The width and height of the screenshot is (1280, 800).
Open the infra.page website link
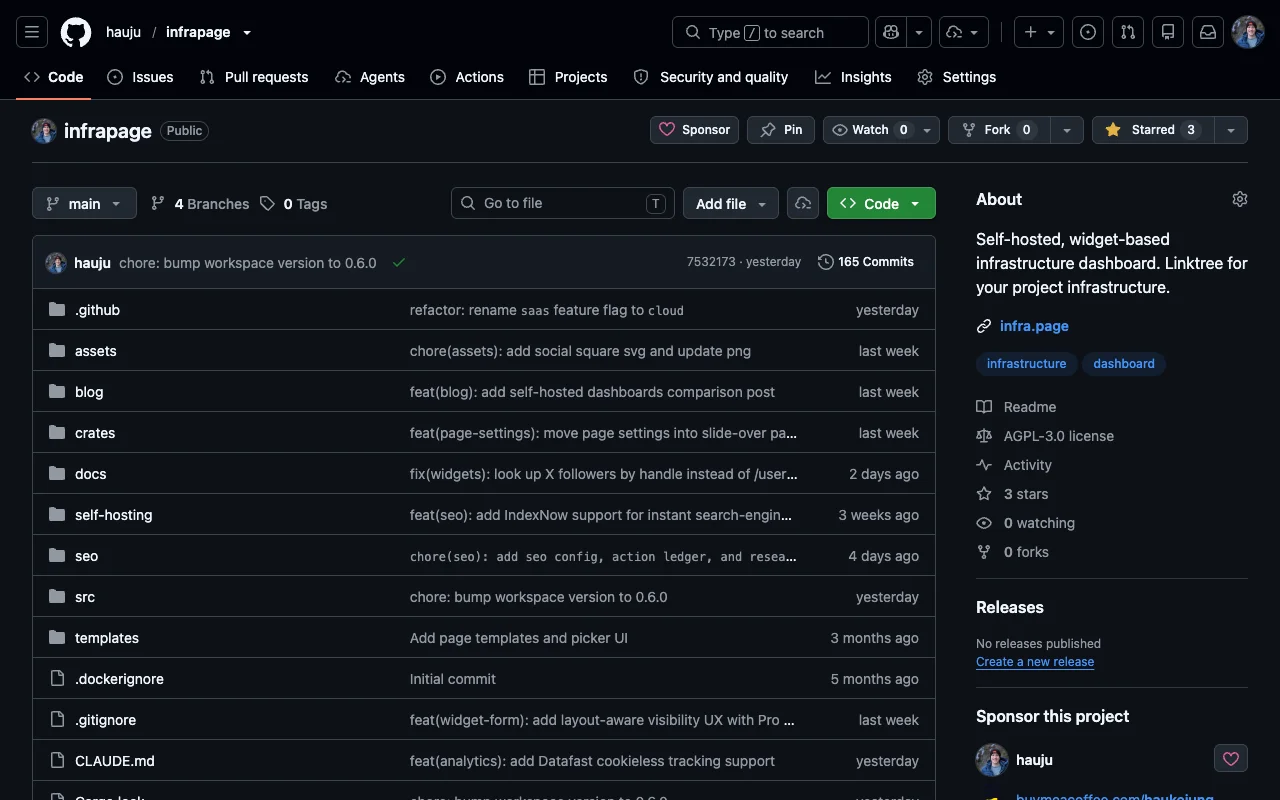click(1034, 326)
